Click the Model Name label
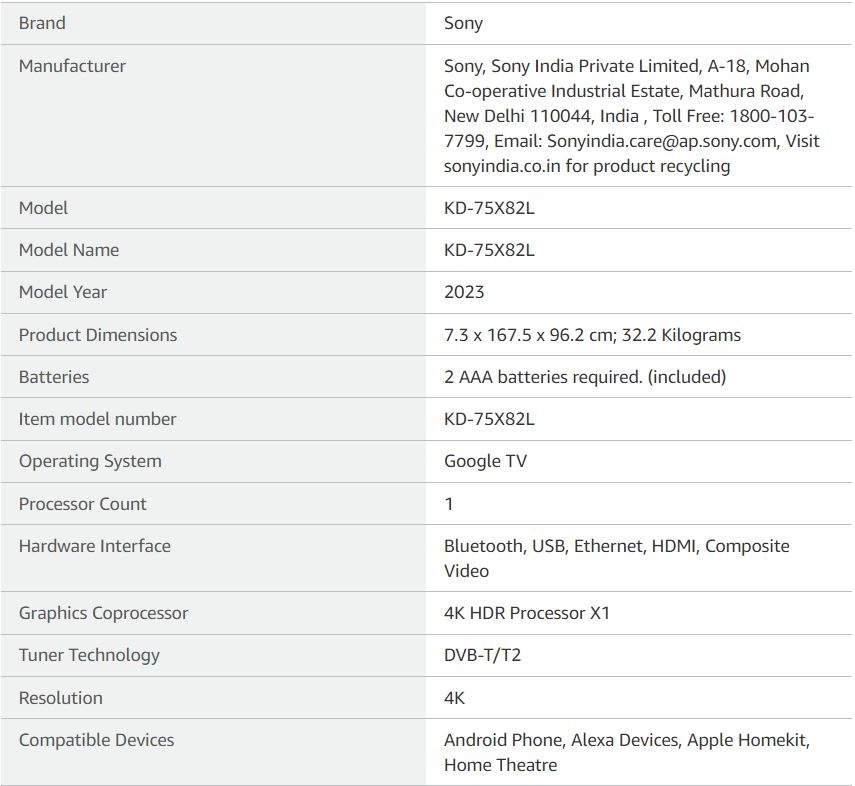This screenshot has width=855, height=786. coord(69,250)
